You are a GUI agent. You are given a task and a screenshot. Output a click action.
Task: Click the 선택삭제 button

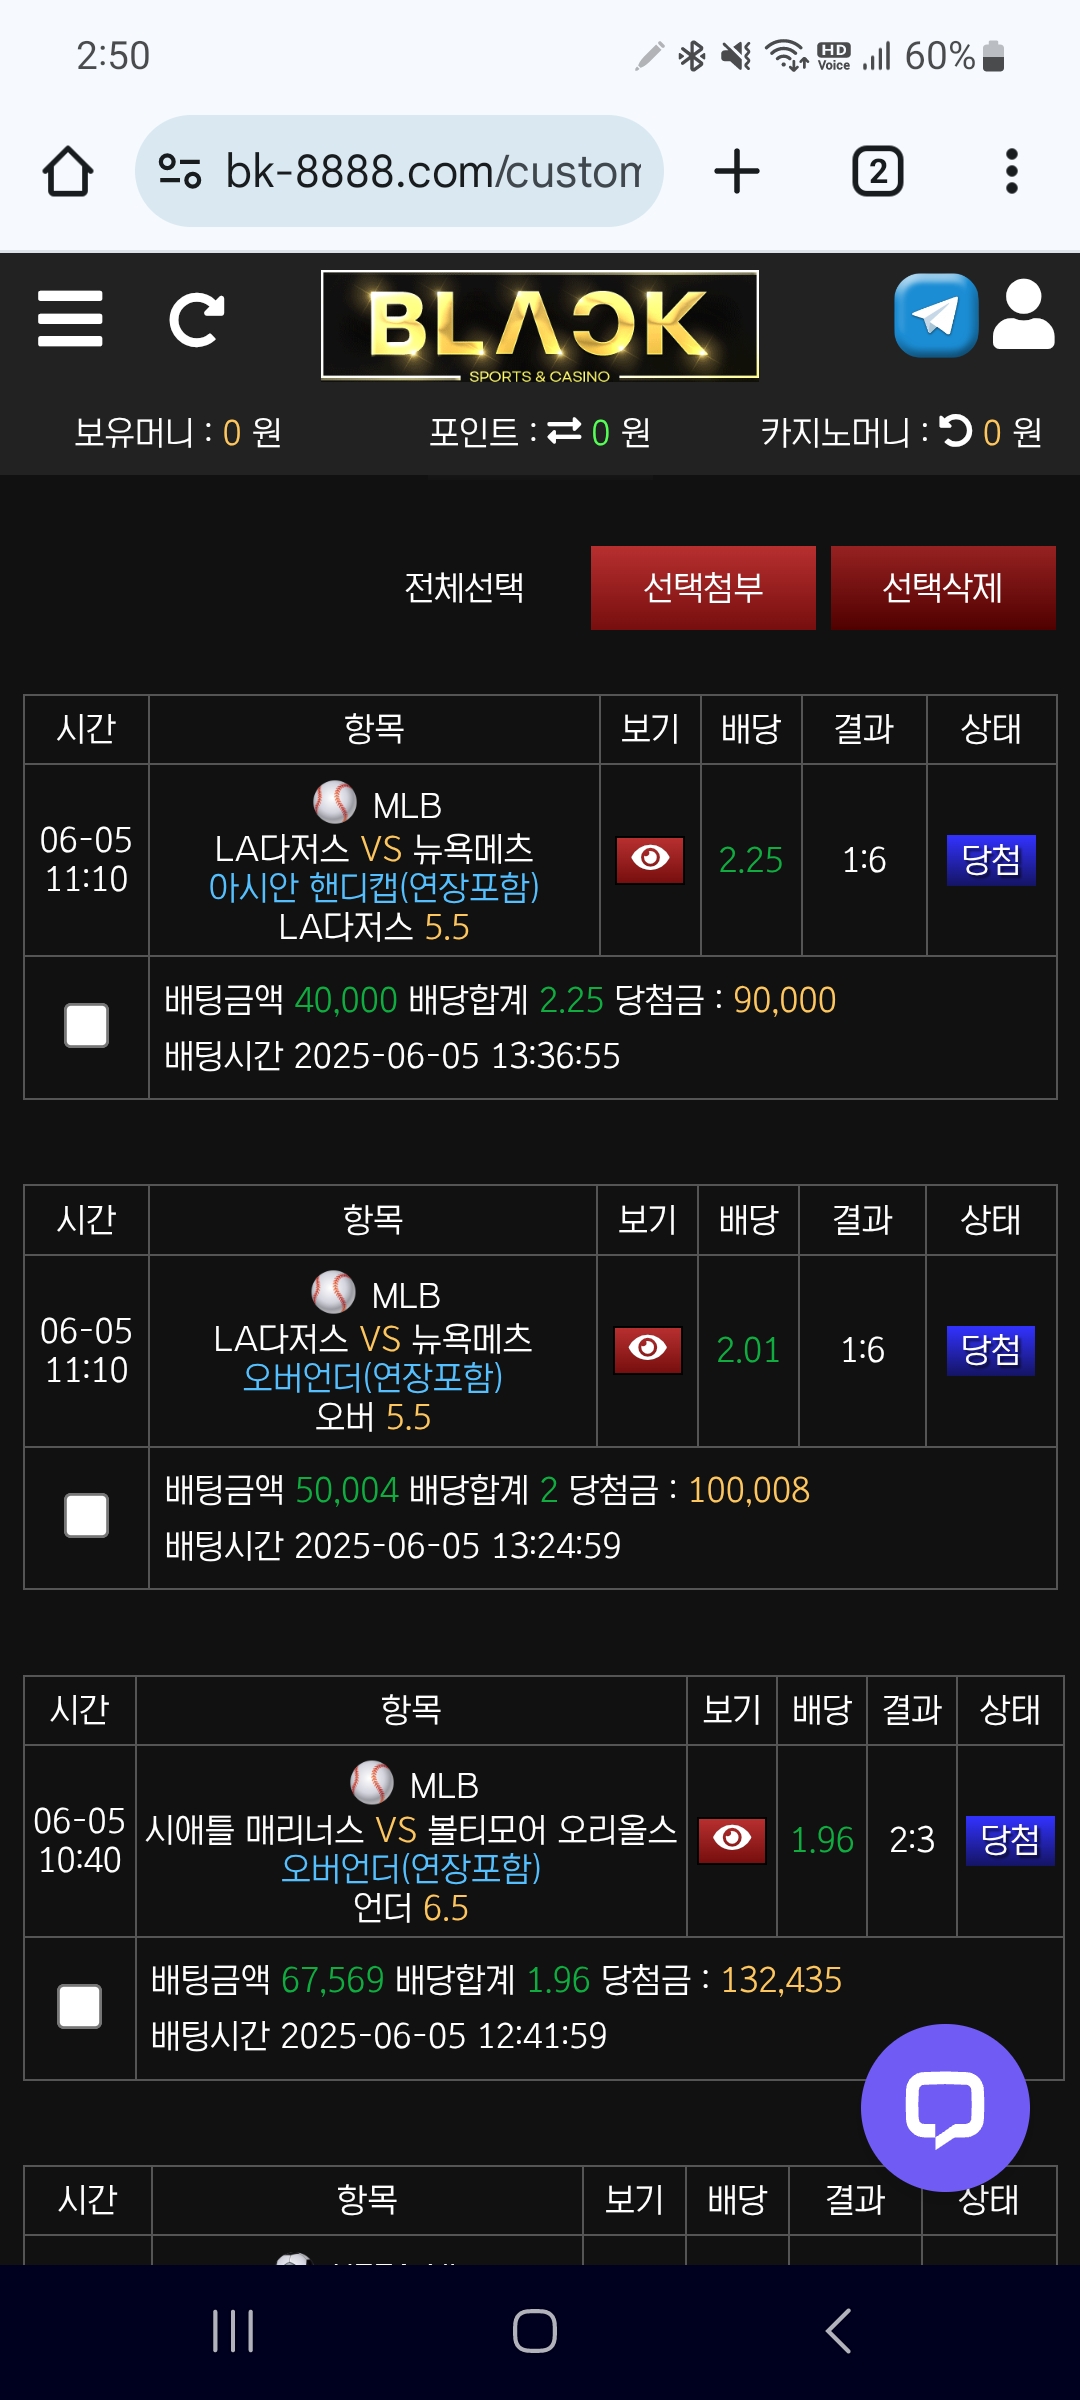pos(943,588)
